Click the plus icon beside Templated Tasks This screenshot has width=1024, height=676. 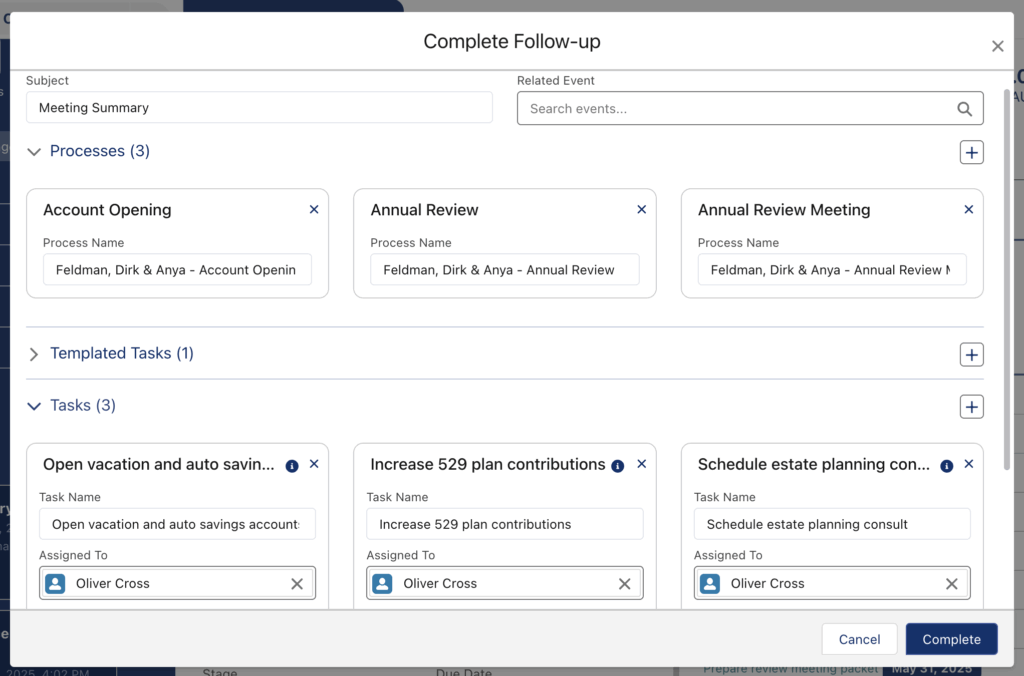coord(971,355)
